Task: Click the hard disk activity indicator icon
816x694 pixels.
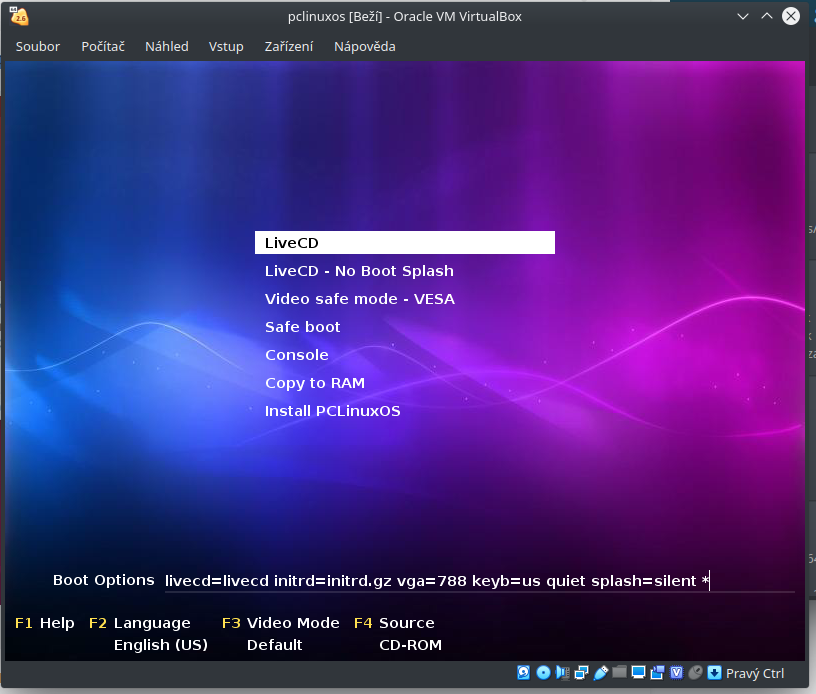Action: [x=522, y=673]
